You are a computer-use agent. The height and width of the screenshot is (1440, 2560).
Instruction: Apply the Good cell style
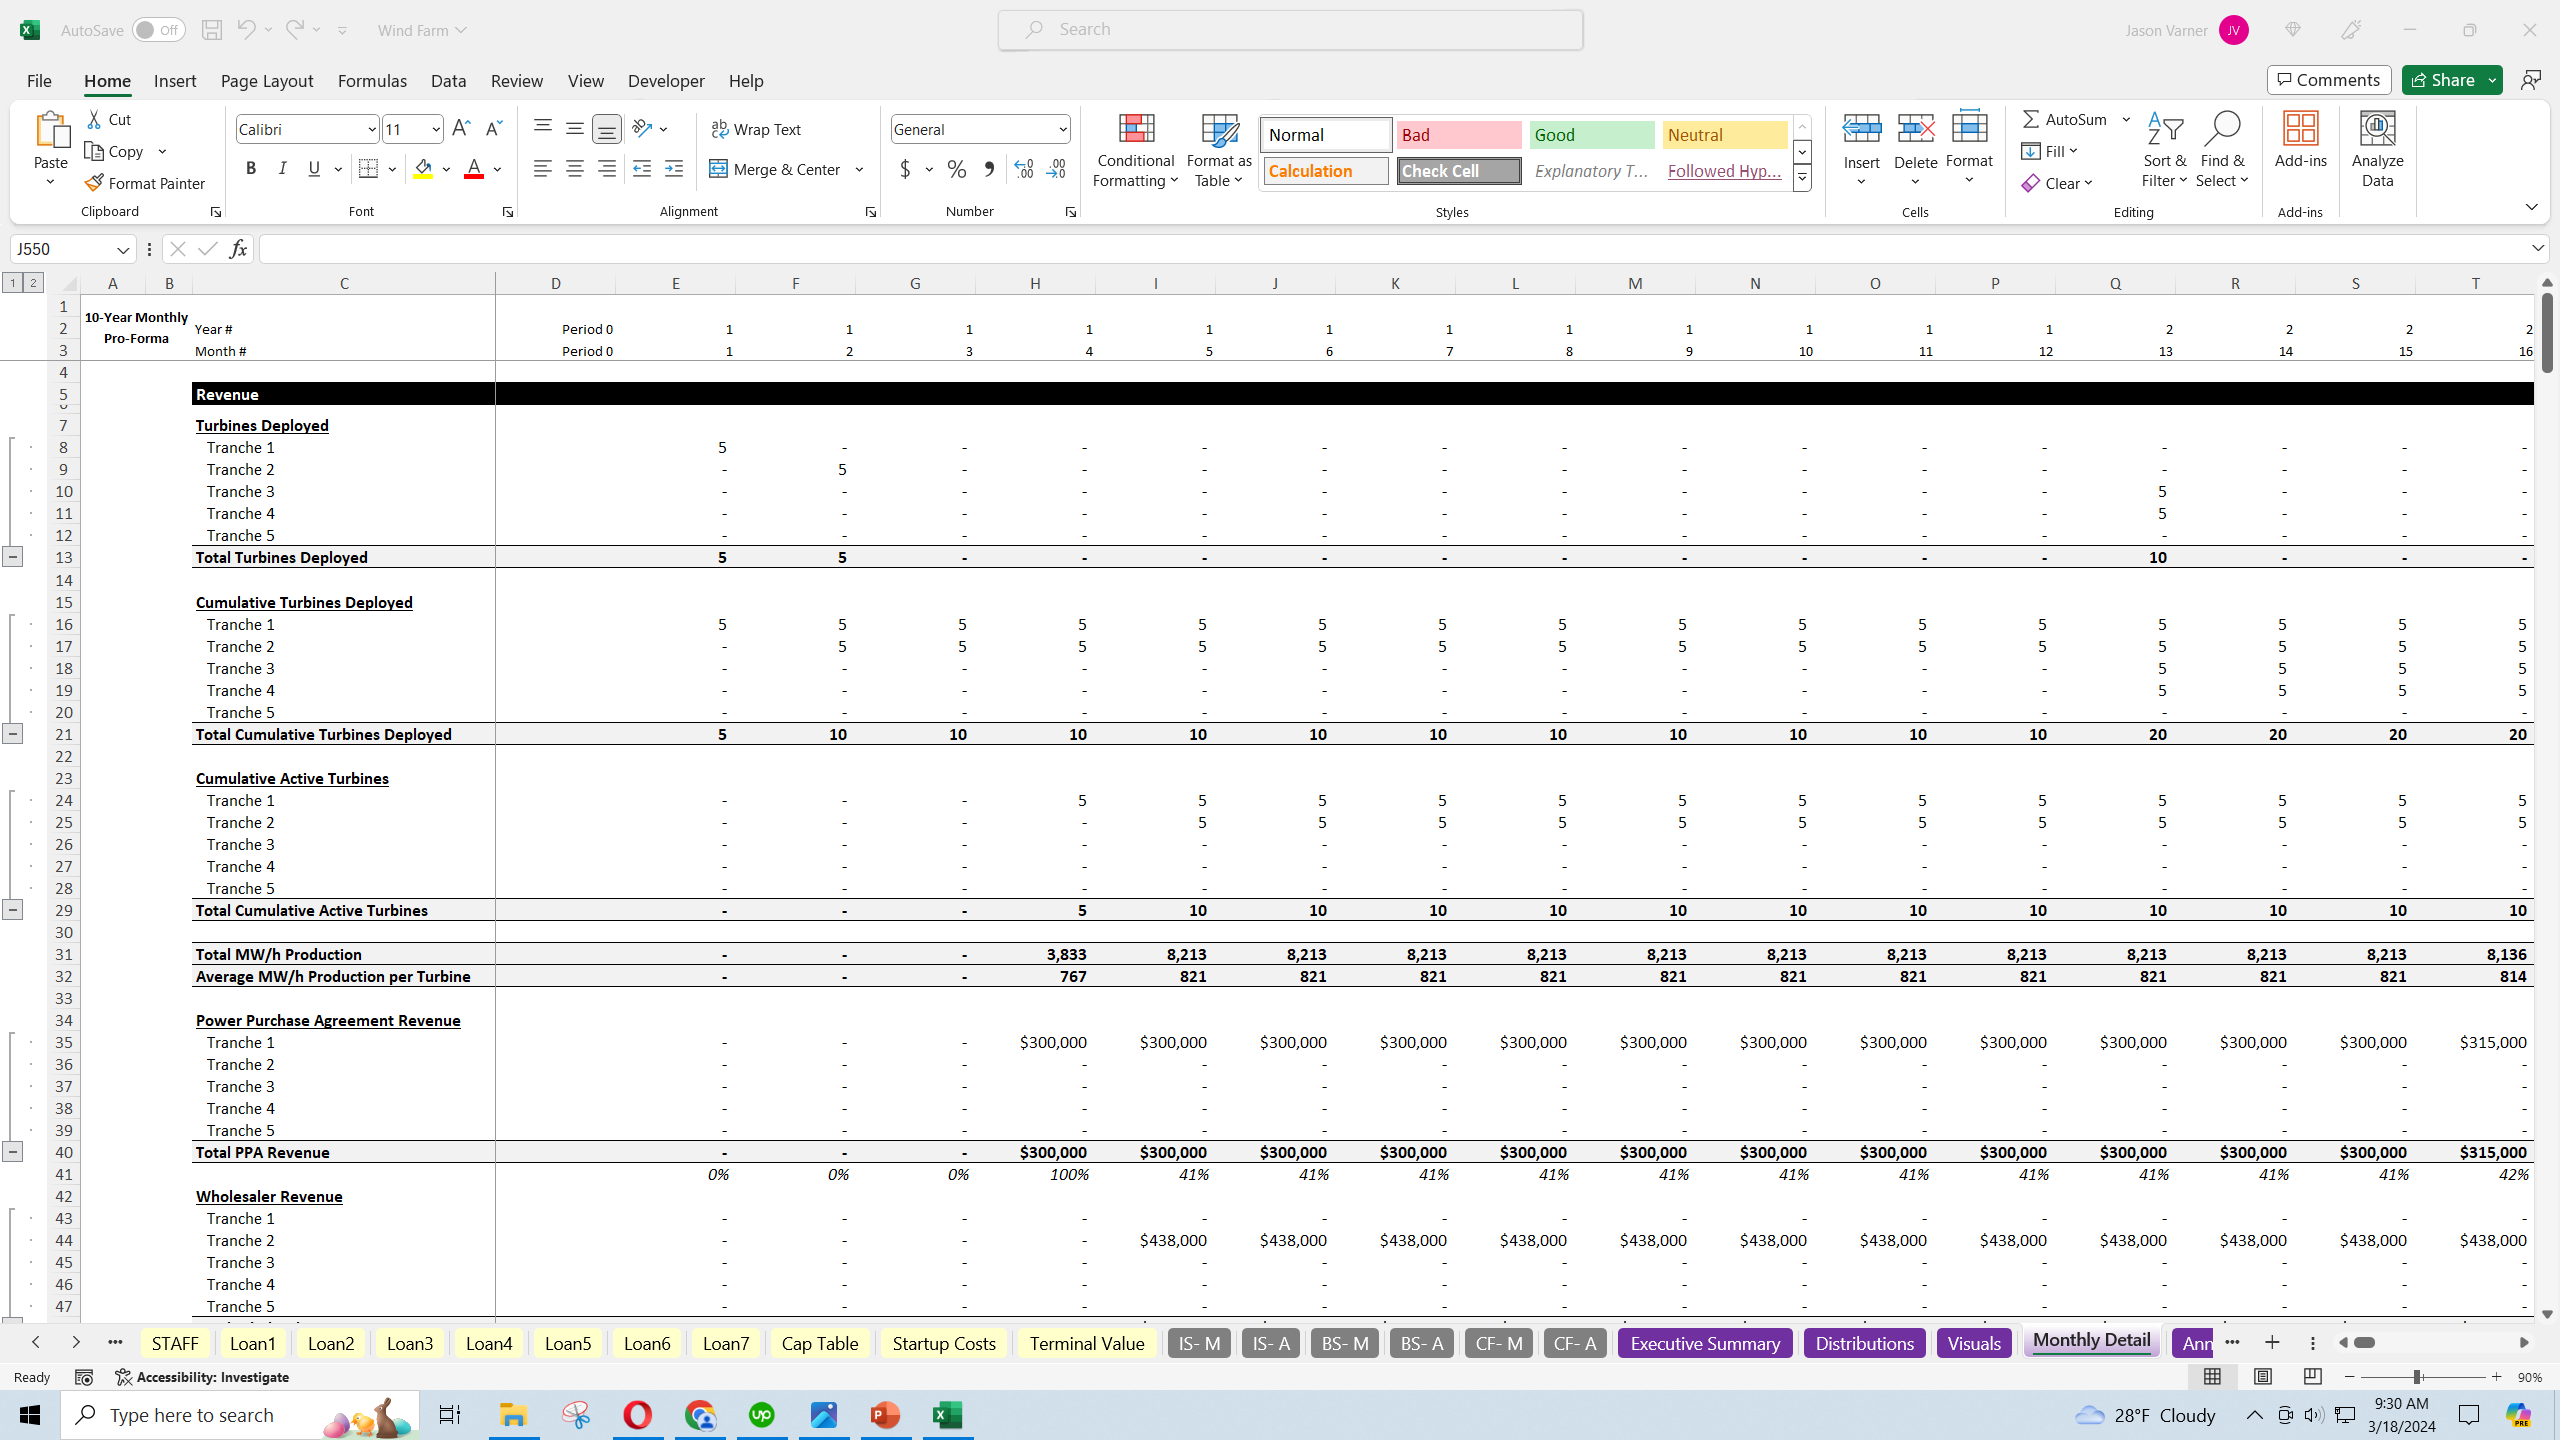pyautogui.click(x=1592, y=135)
